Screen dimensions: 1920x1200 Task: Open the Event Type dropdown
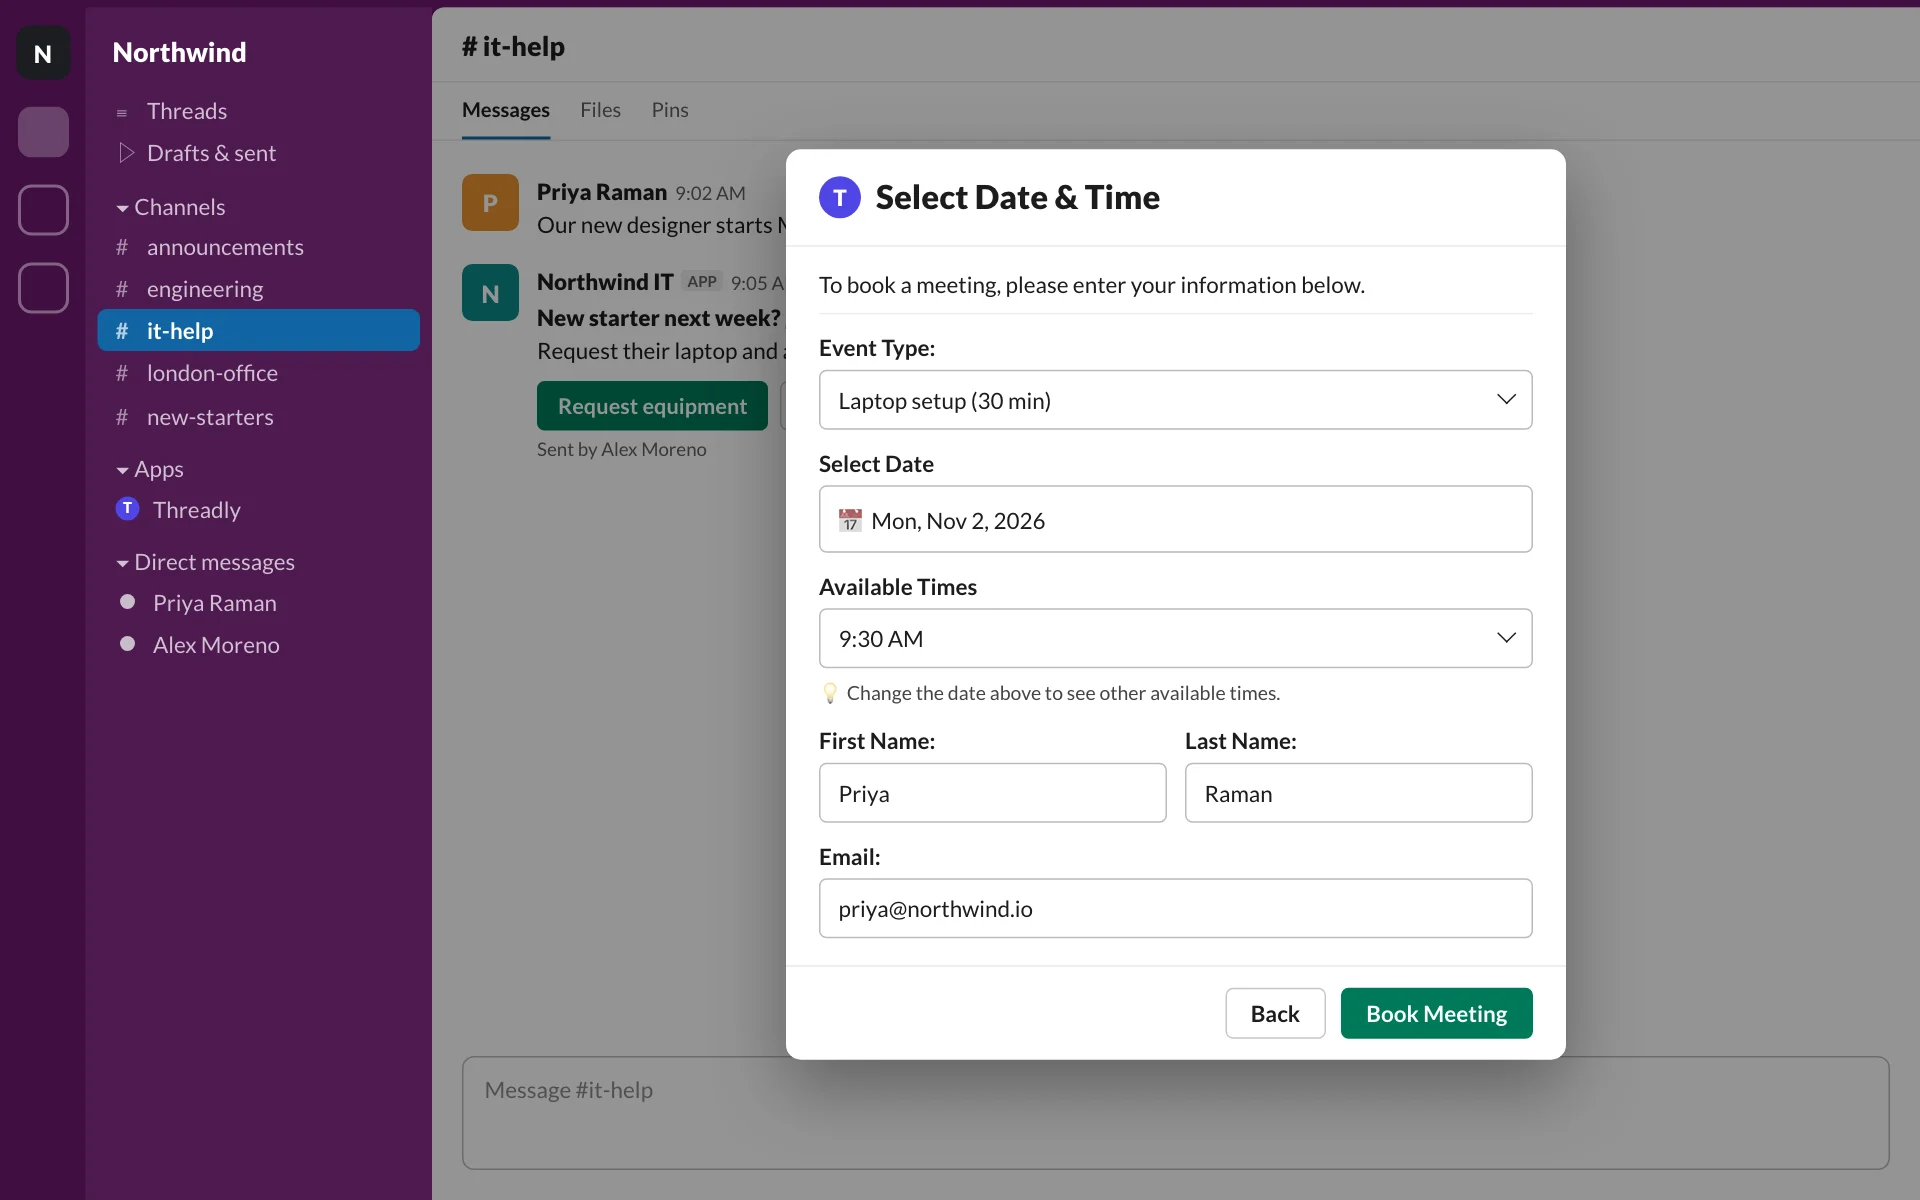pyautogui.click(x=1175, y=400)
